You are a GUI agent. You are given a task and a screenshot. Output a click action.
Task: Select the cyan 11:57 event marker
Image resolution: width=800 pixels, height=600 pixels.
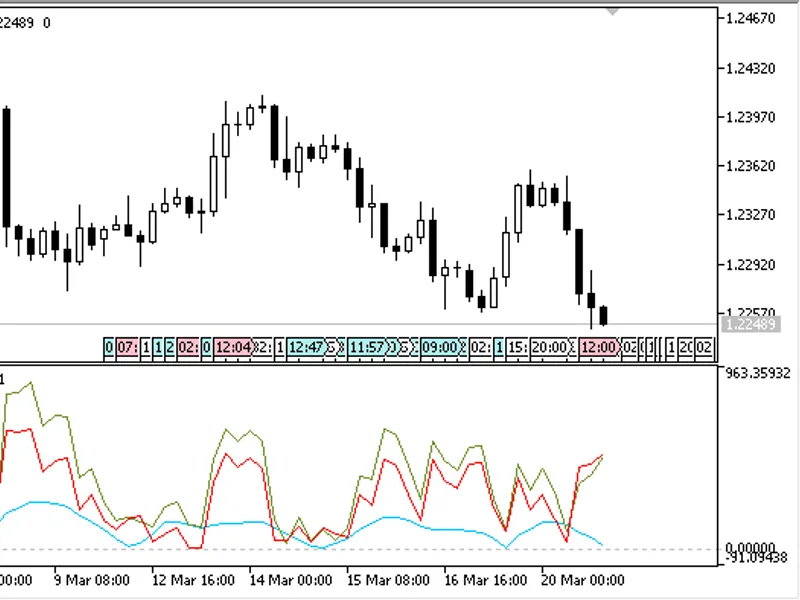tap(368, 348)
